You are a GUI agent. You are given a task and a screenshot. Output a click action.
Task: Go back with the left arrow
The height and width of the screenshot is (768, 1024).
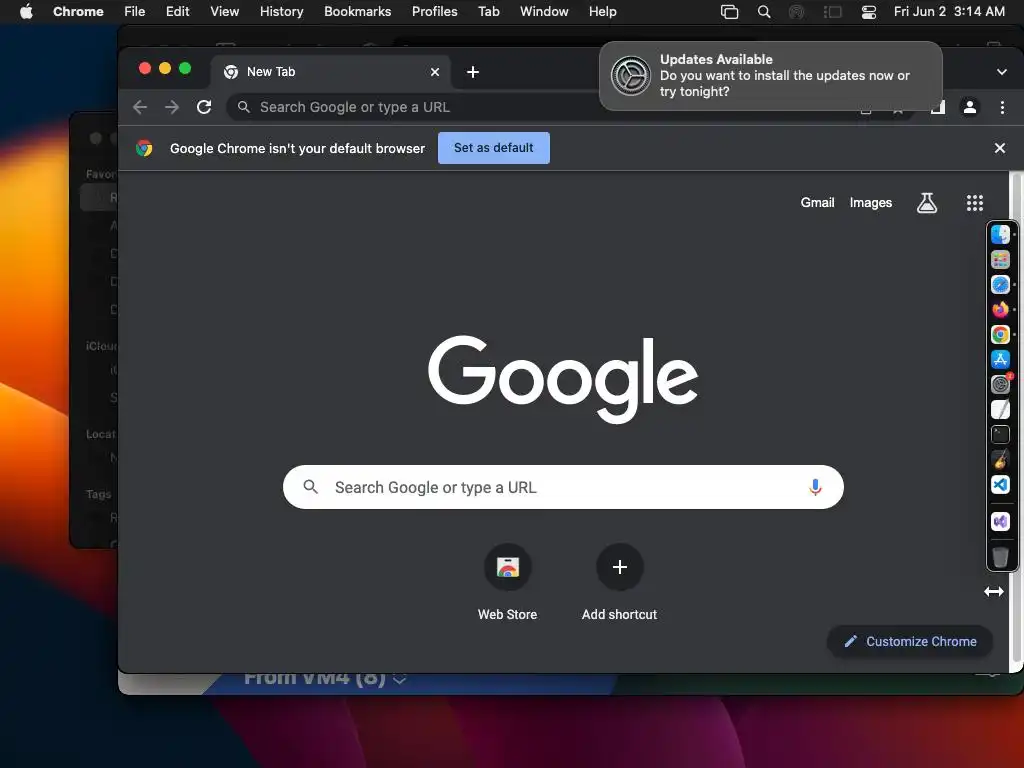(140, 107)
